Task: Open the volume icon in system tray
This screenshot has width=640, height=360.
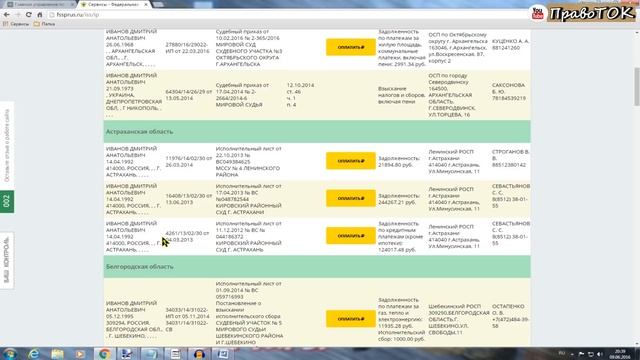Action: pos(600,354)
